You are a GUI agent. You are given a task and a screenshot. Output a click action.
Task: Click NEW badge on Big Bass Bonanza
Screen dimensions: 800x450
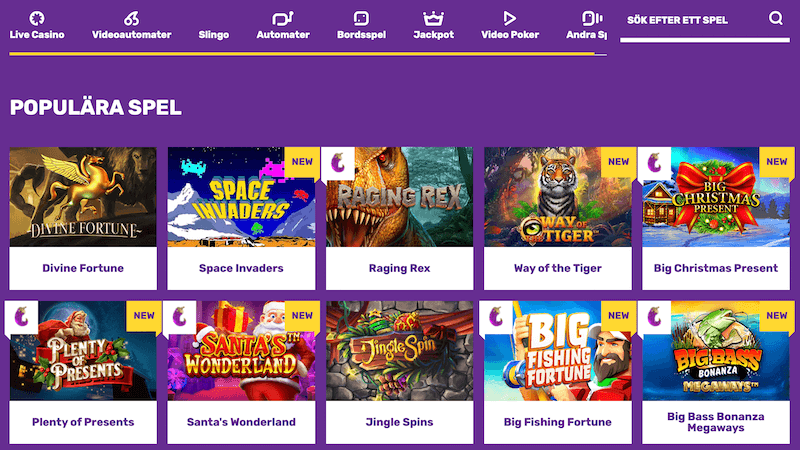click(777, 316)
